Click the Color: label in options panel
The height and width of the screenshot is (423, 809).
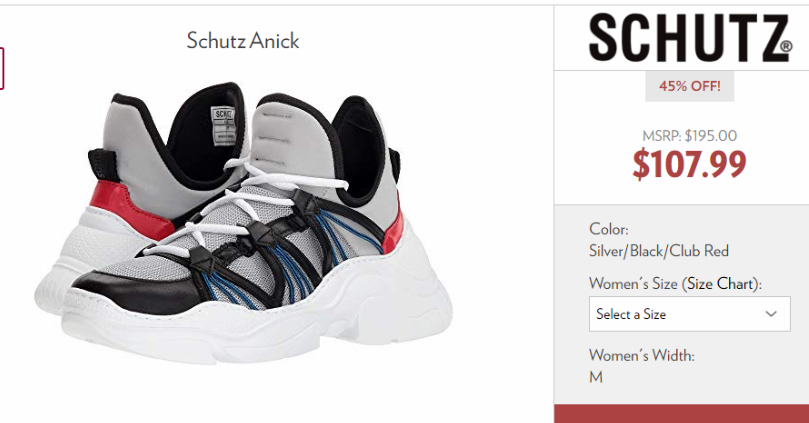pos(609,229)
